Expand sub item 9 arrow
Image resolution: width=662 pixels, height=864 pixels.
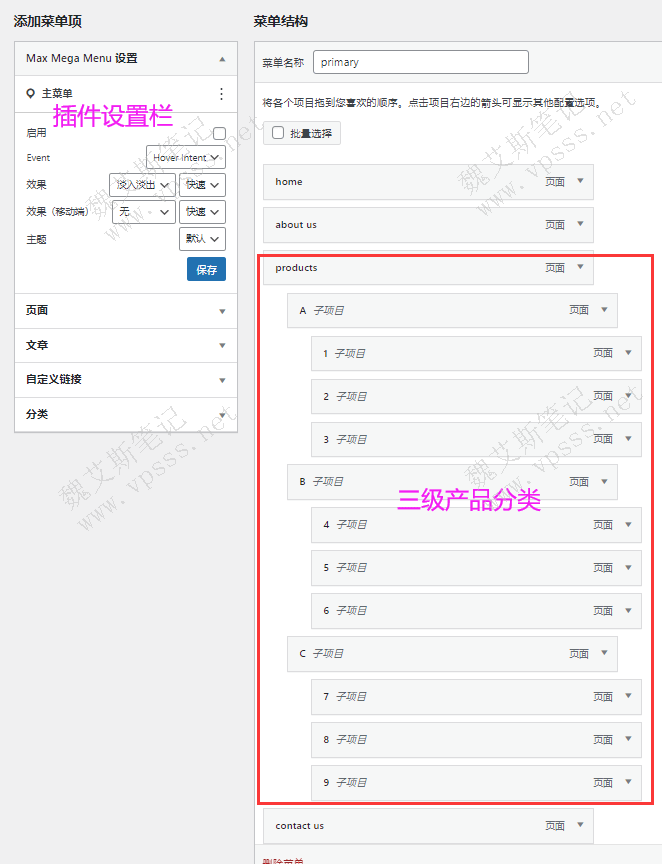click(628, 782)
